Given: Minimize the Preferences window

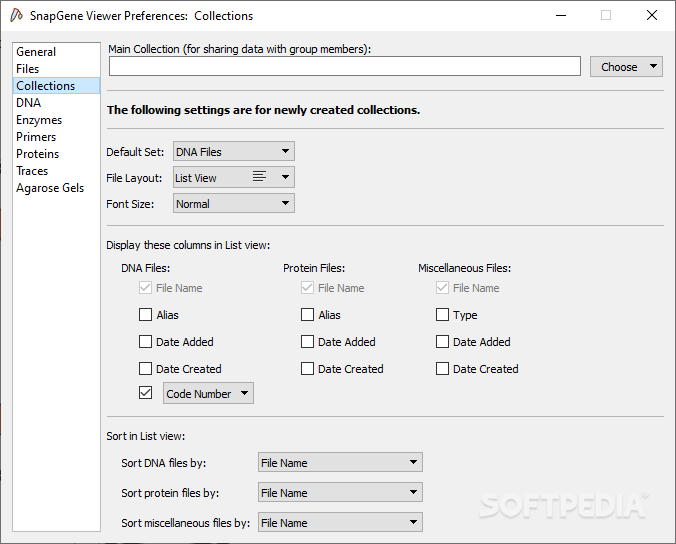Looking at the screenshot, I should (561, 16).
